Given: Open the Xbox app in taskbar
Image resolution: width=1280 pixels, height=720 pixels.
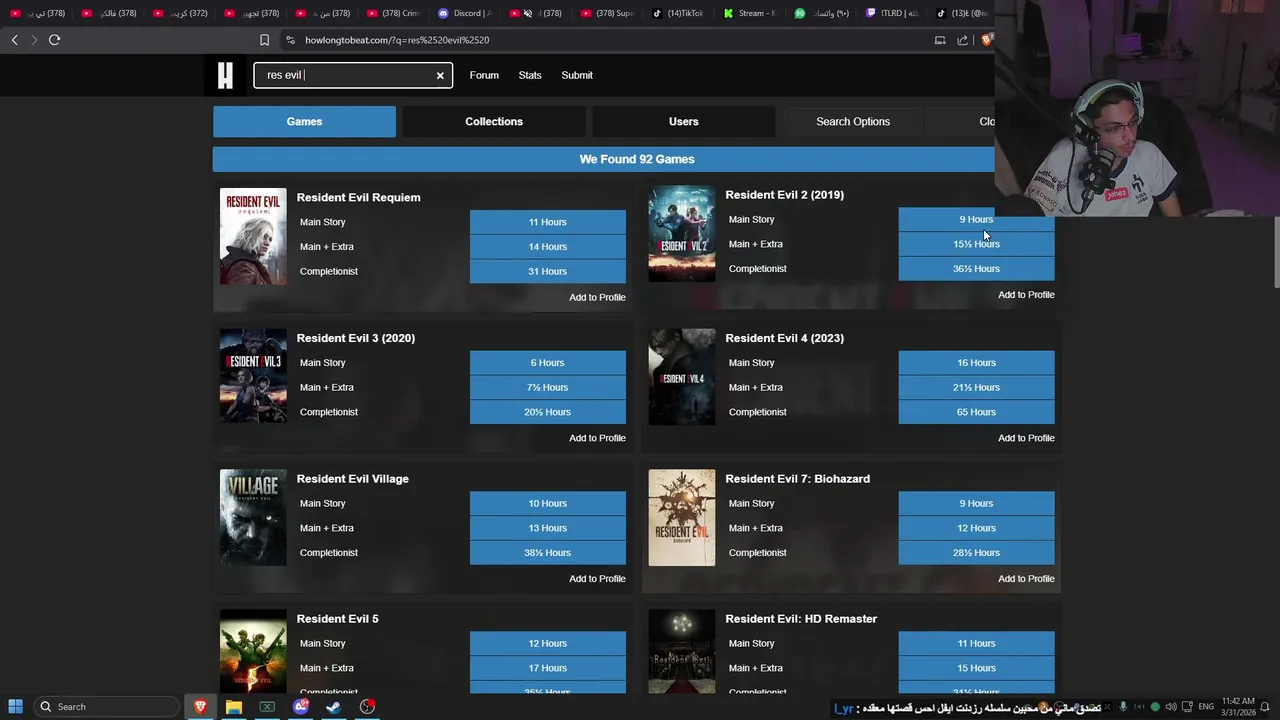Looking at the screenshot, I should point(267,707).
